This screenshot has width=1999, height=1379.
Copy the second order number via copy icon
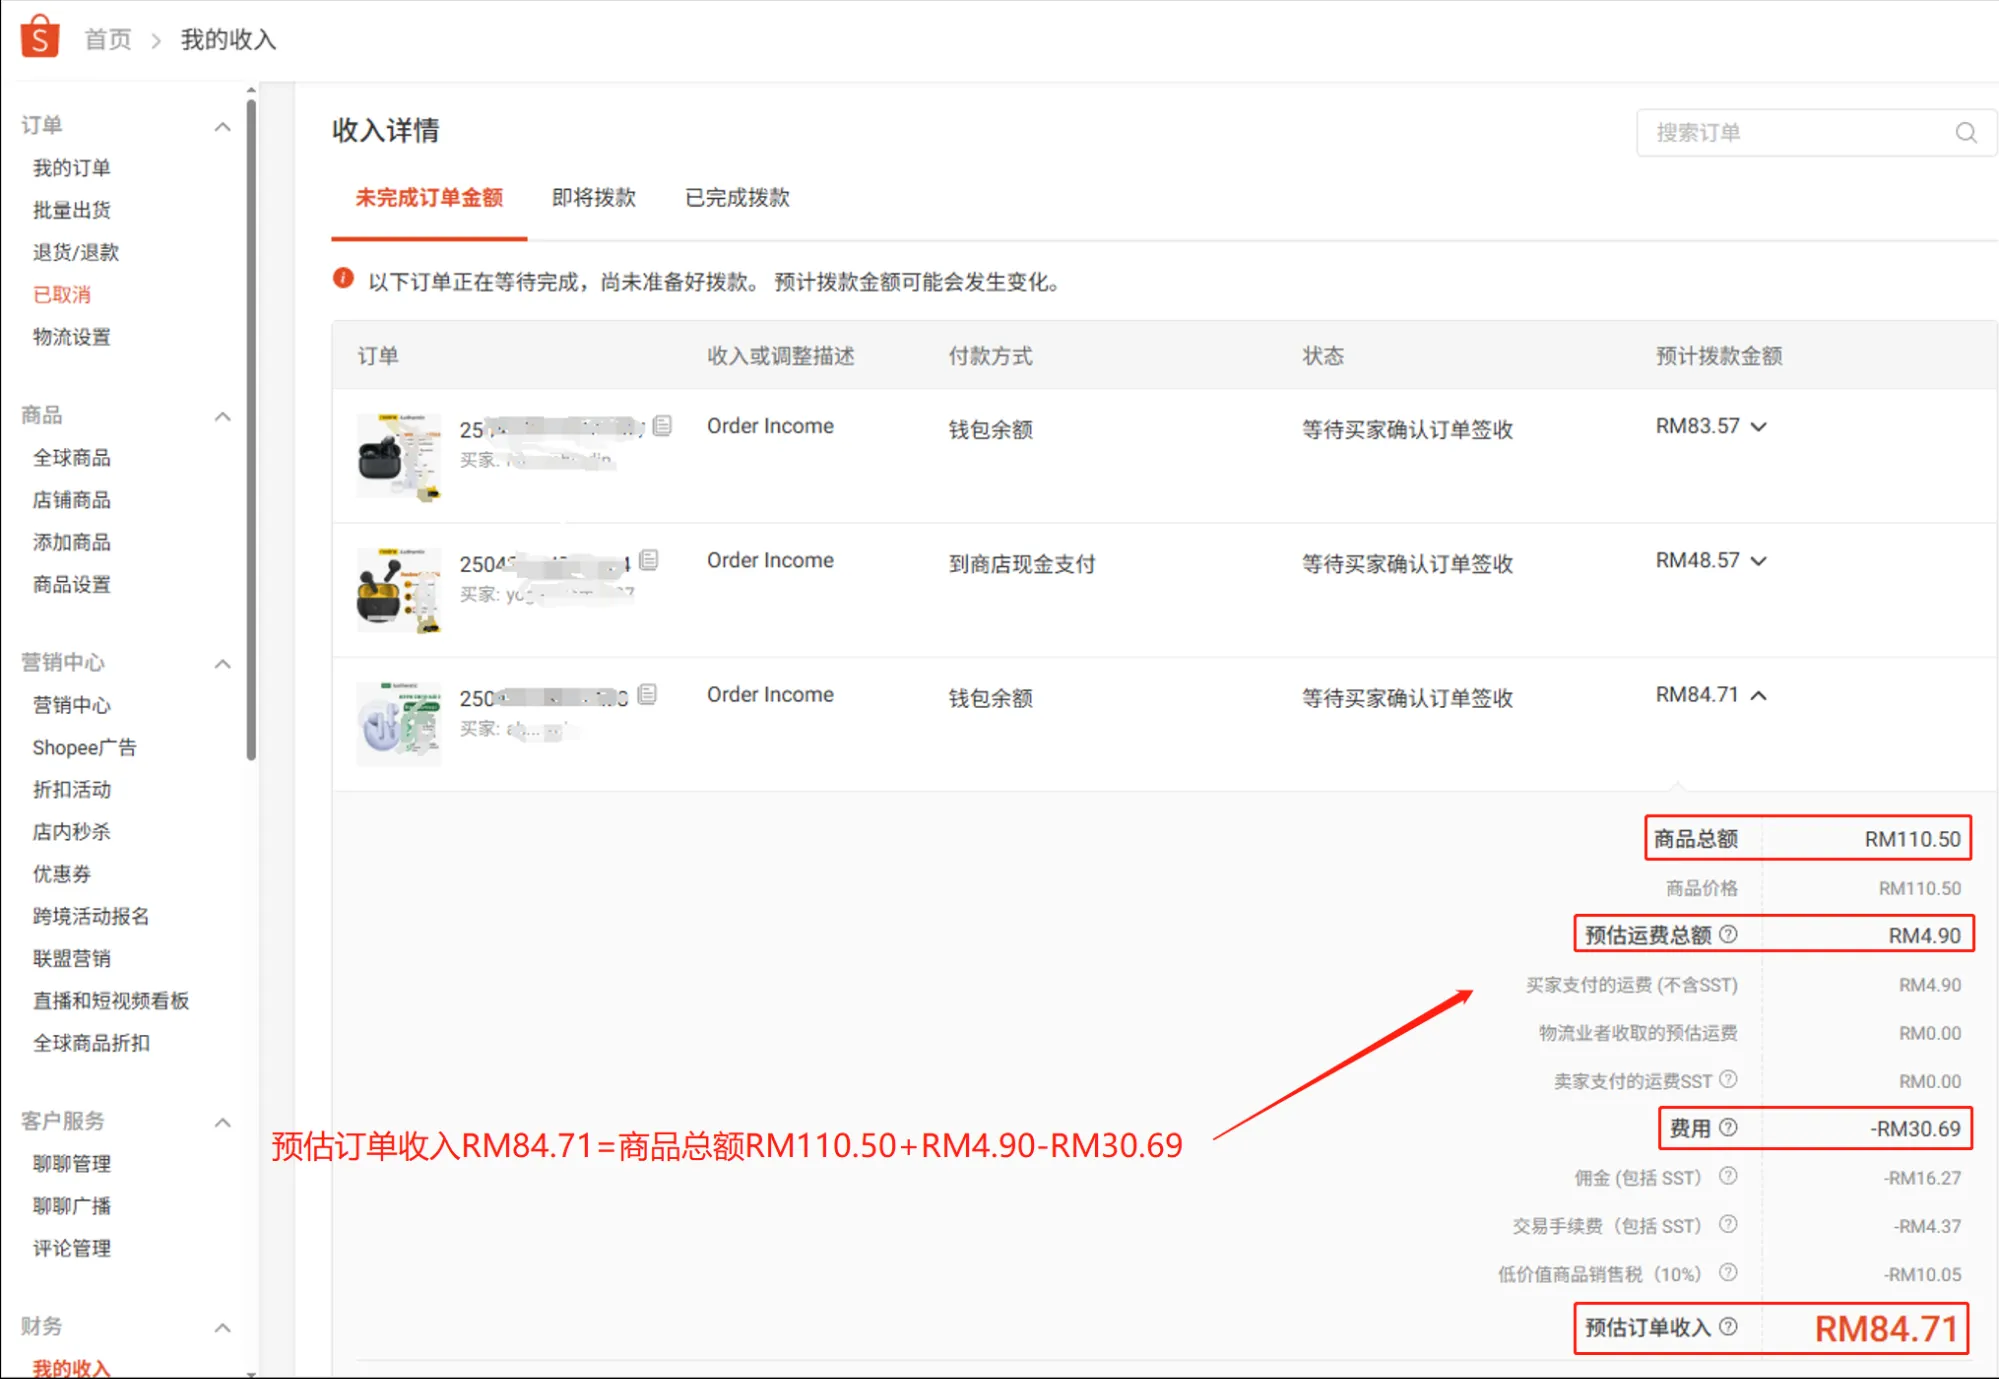click(649, 558)
